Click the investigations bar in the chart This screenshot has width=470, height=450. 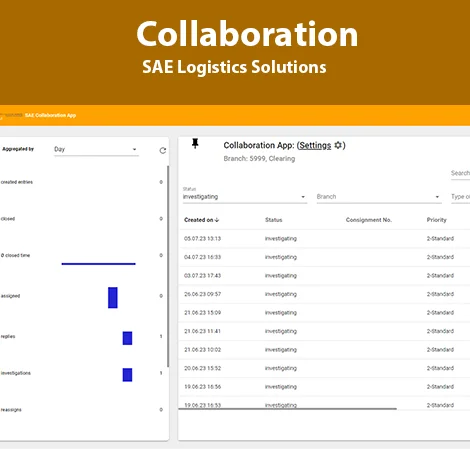[127, 375]
